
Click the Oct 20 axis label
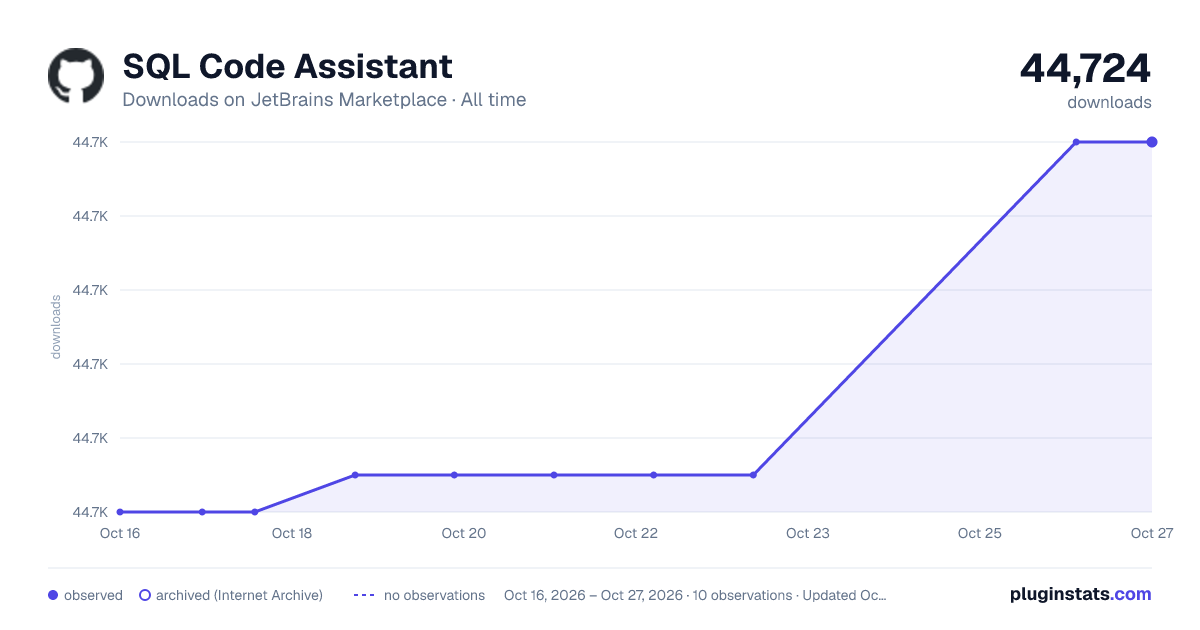pyautogui.click(x=464, y=533)
